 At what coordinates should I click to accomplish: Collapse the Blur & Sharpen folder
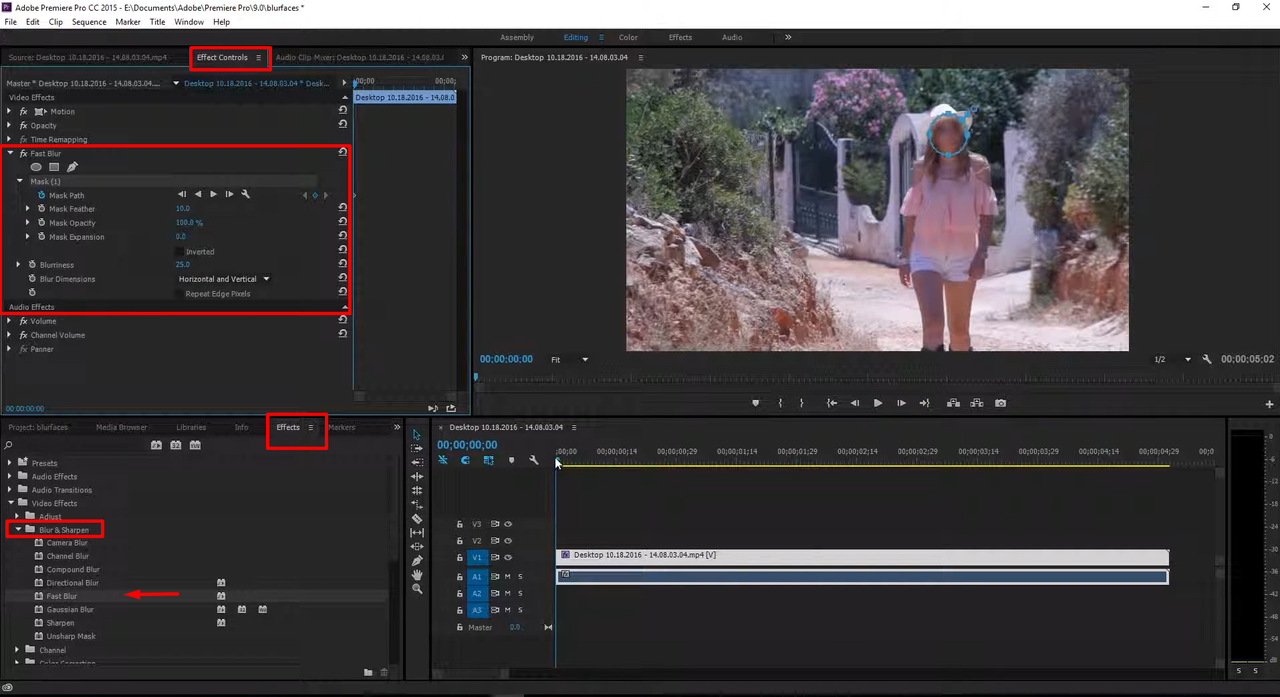(x=18, y=529)
